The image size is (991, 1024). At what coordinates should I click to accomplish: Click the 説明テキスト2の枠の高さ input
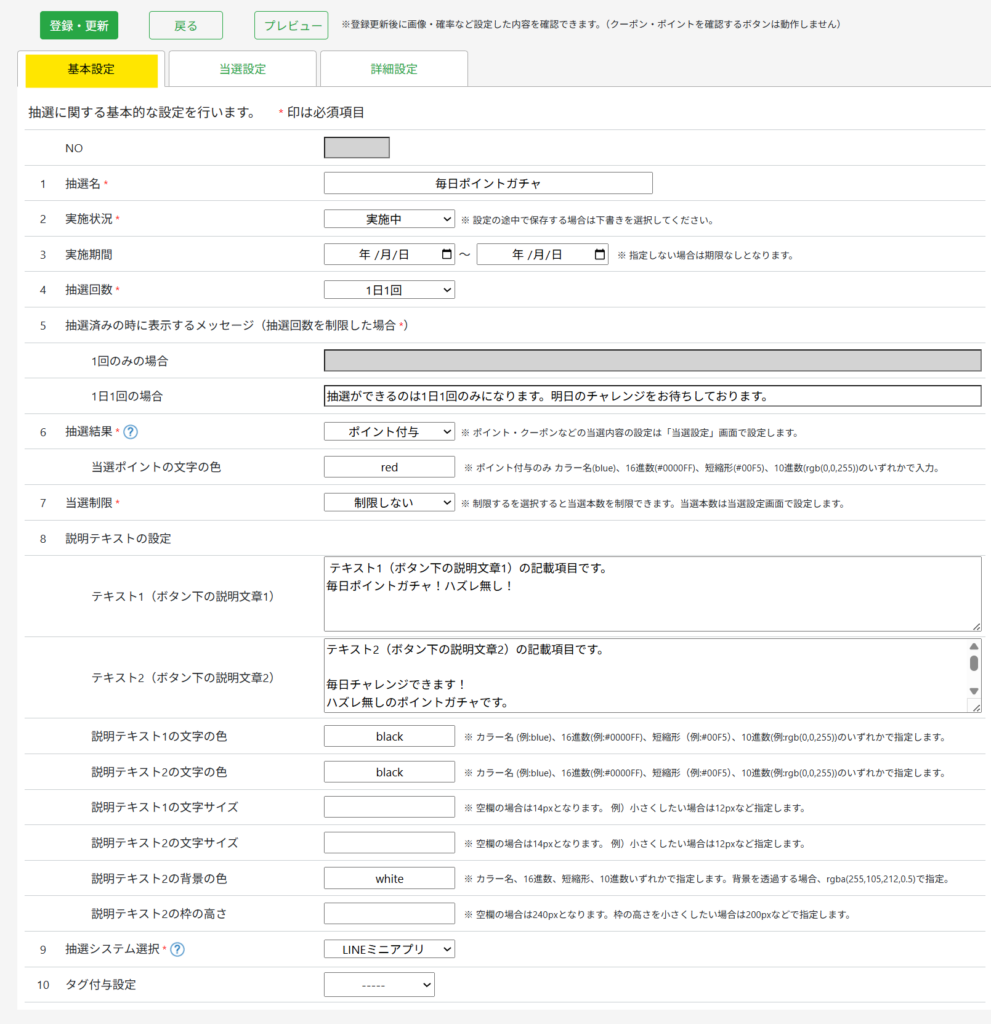389,914
